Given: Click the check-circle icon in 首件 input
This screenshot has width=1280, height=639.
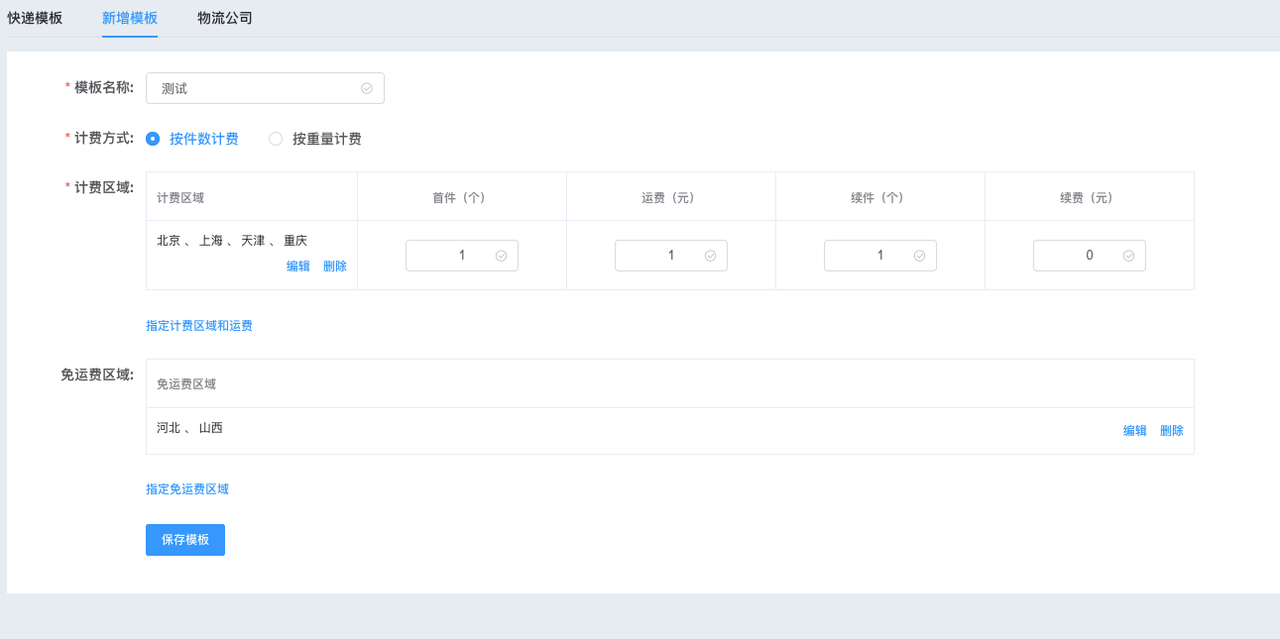Looking at the screenshot, I should [x=501, y=255].
